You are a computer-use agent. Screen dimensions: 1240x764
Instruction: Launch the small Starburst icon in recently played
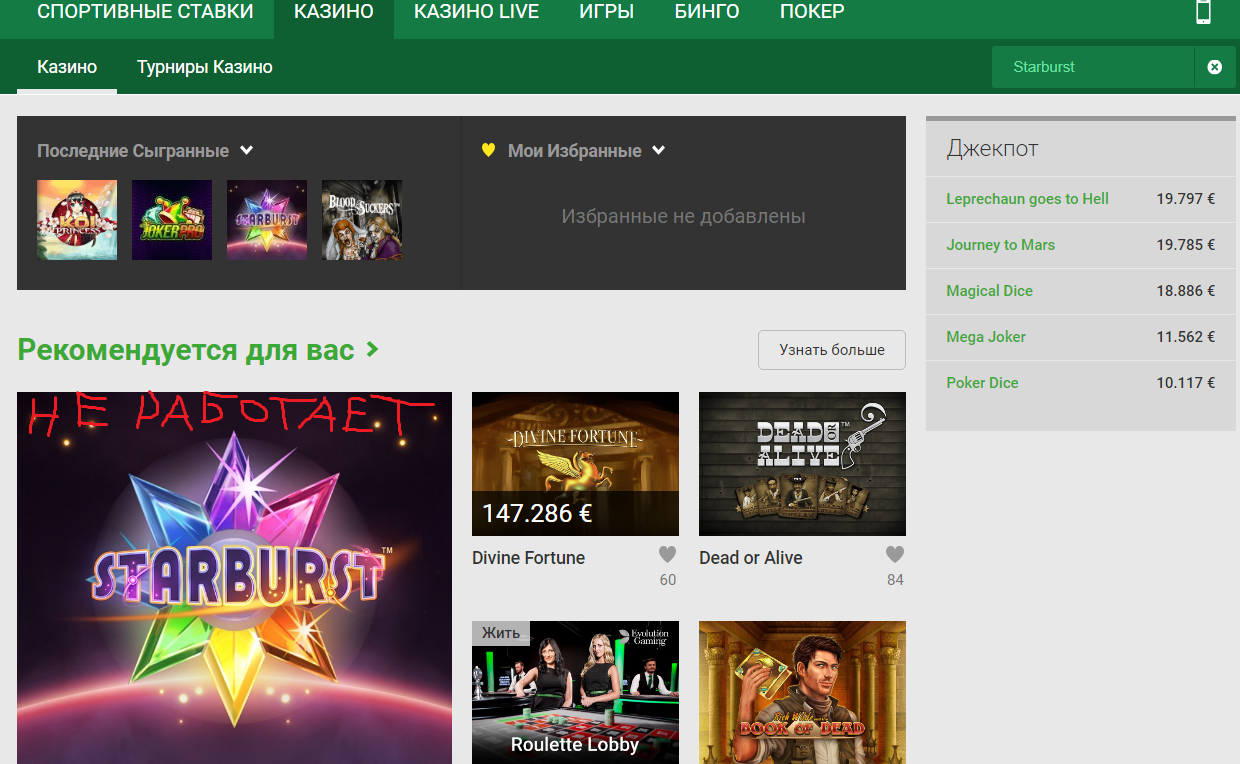(267, 220)
